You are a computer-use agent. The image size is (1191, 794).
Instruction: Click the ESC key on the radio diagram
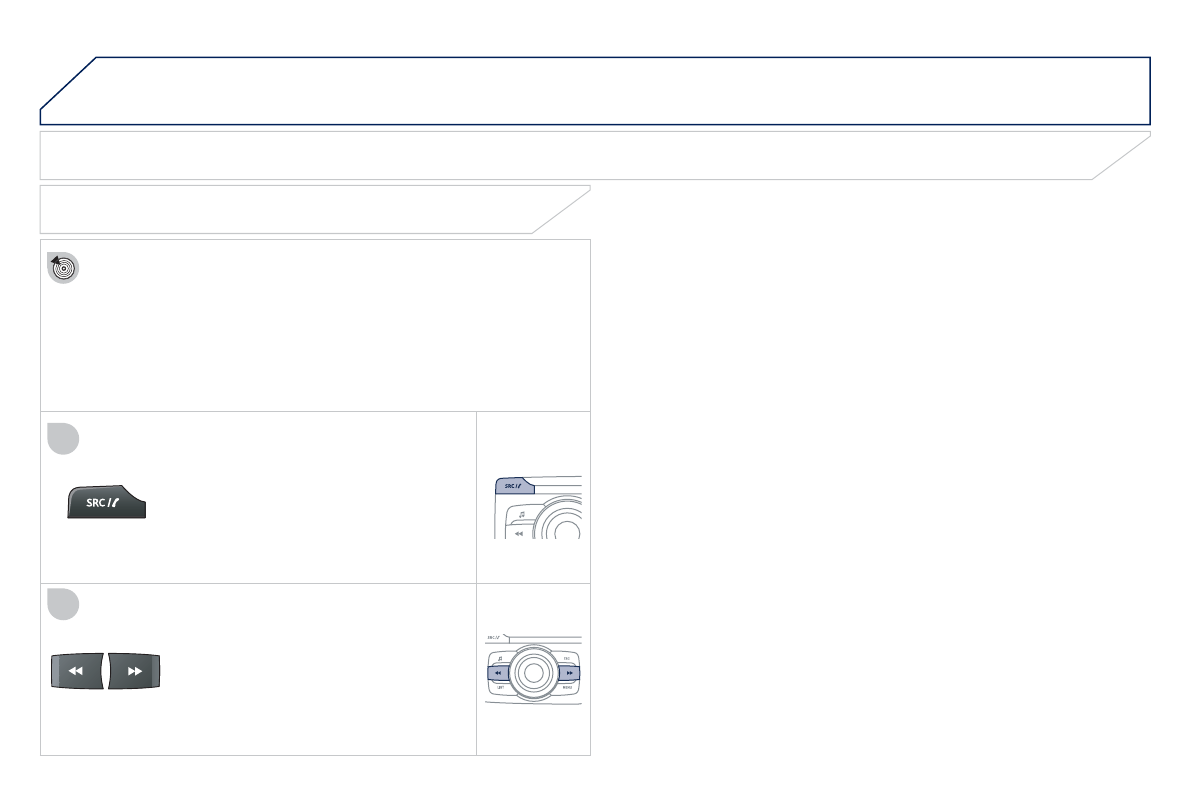click(x=567, y=658)
